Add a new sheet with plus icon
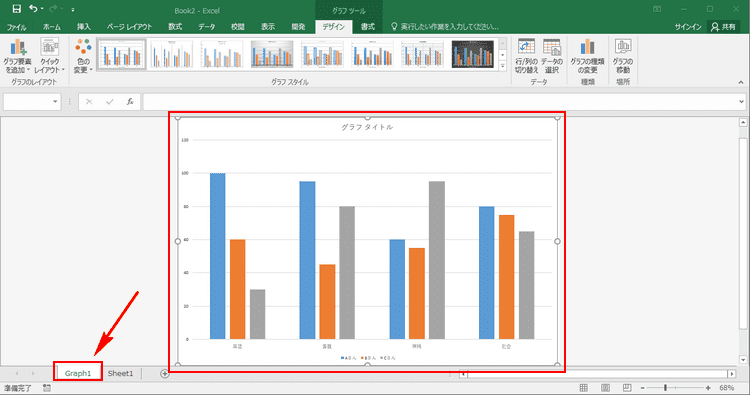The image size is (750, 395). (x=165, y=373)
